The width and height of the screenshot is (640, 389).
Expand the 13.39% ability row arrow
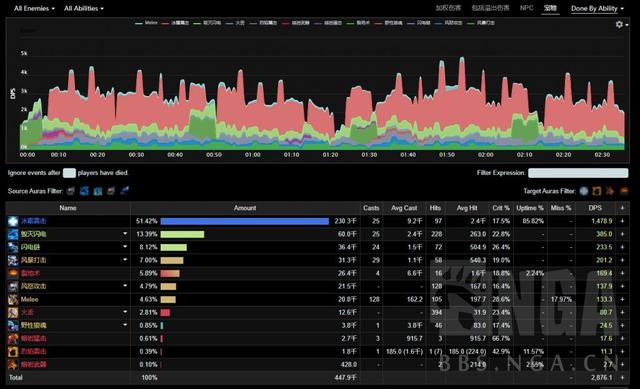point(125,234)
